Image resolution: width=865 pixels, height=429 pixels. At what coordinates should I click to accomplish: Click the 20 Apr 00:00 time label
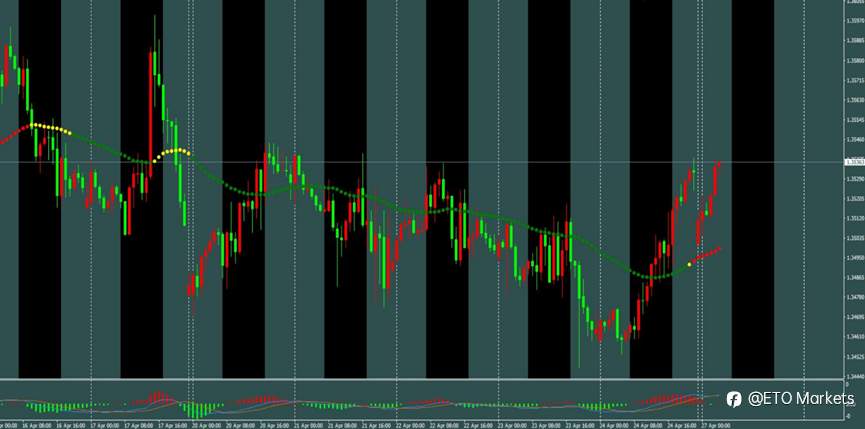[x=207, y=425]
